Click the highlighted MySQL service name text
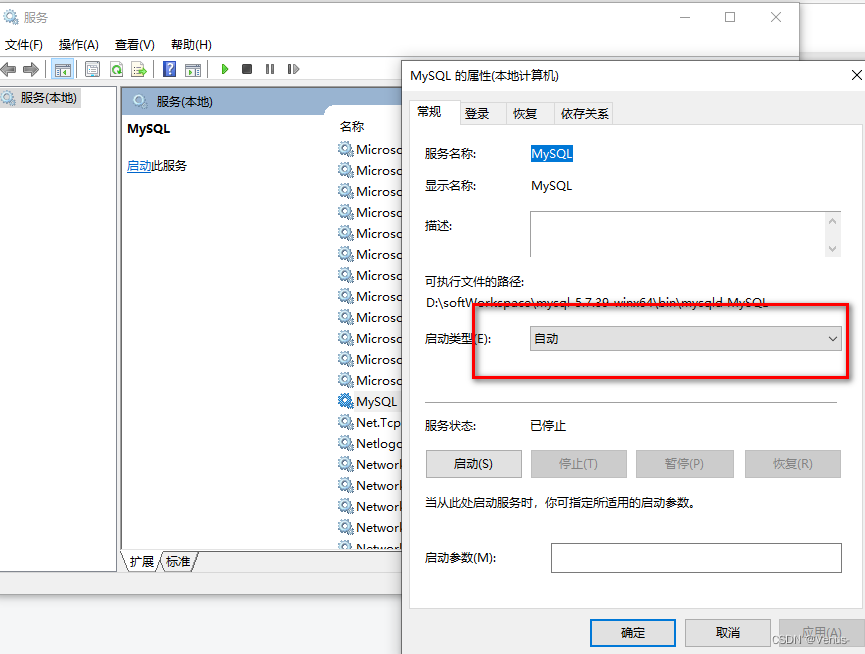Screen dimensions: 865x654 (x=552, y=154)
